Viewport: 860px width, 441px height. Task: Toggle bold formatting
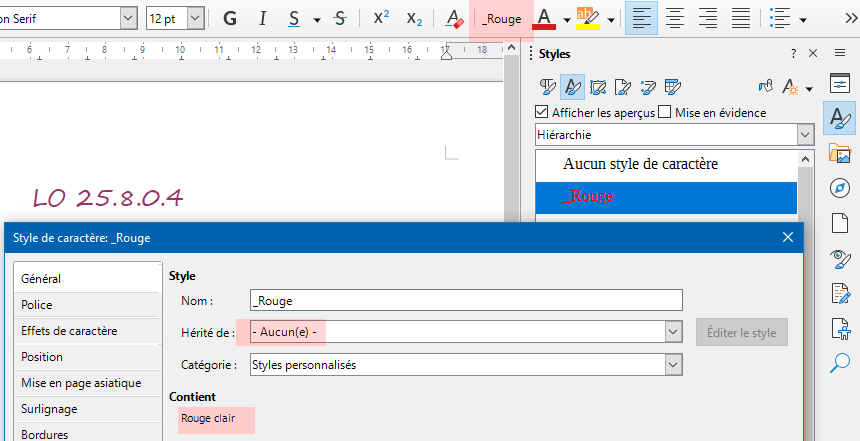(229, 19)
